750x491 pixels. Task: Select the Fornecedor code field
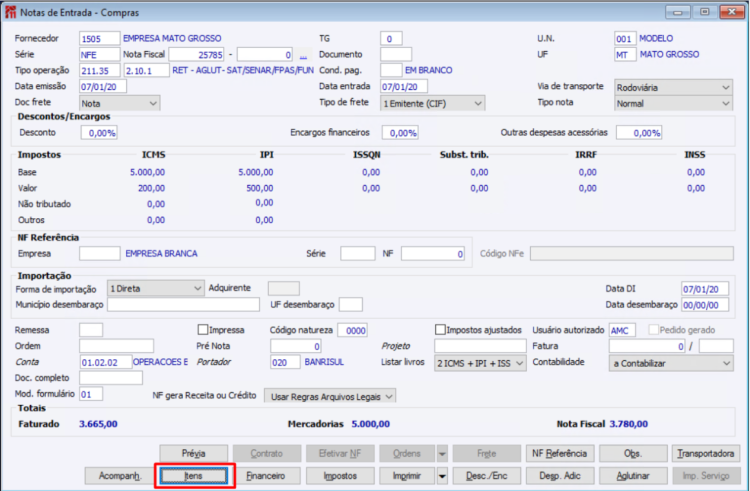pyautogui.click(x=99, y=39)
